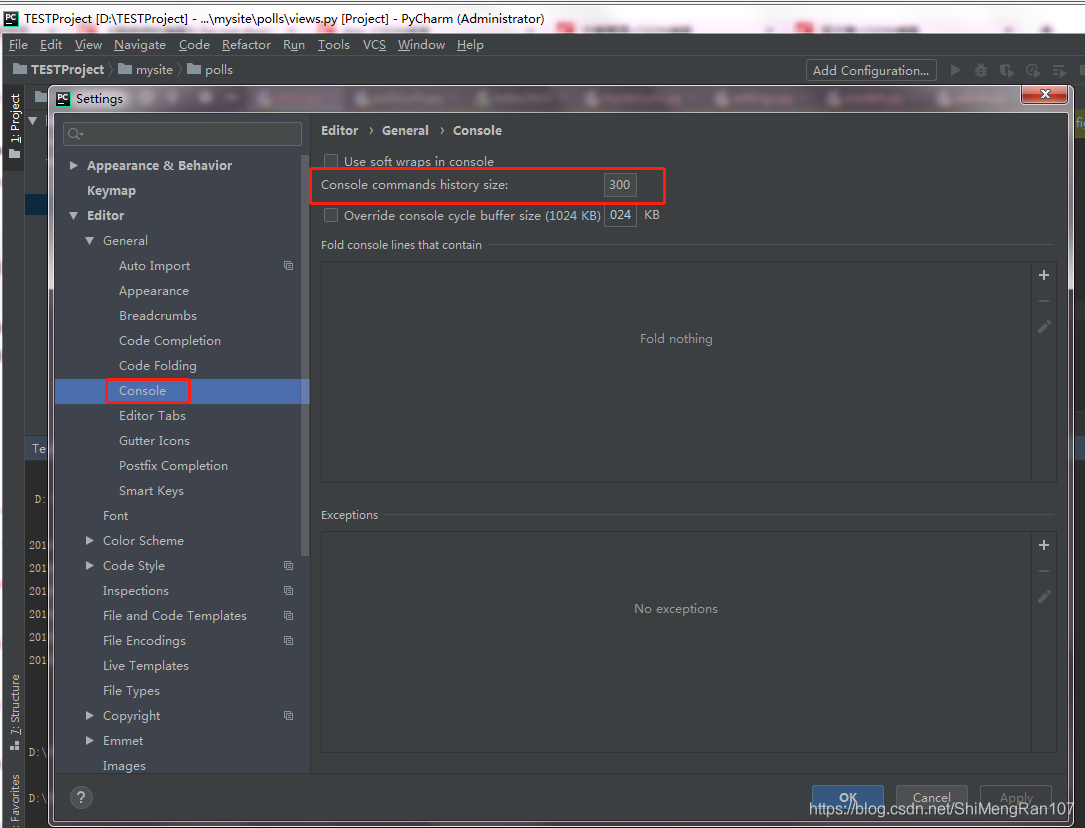Viewport: 1085px width, 828px height.
Task: Click the Cancel button
Action: [931, 798]
